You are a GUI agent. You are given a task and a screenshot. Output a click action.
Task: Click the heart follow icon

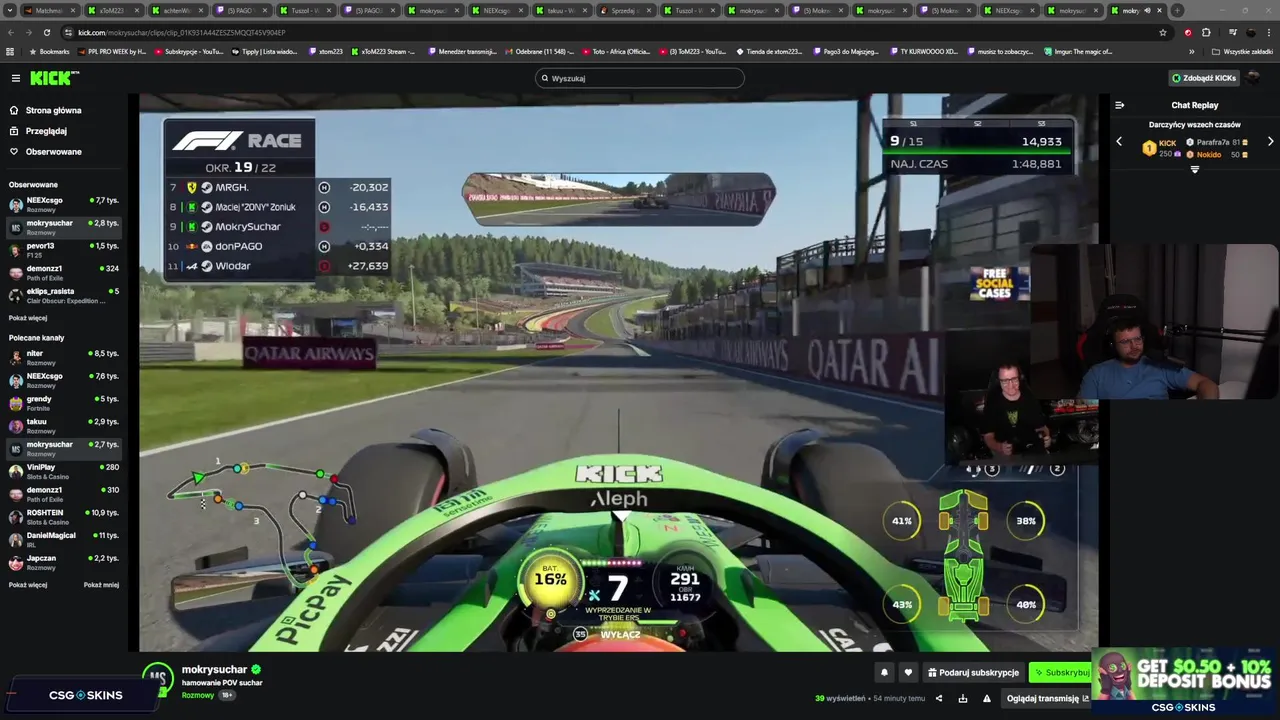coord(908,673)
